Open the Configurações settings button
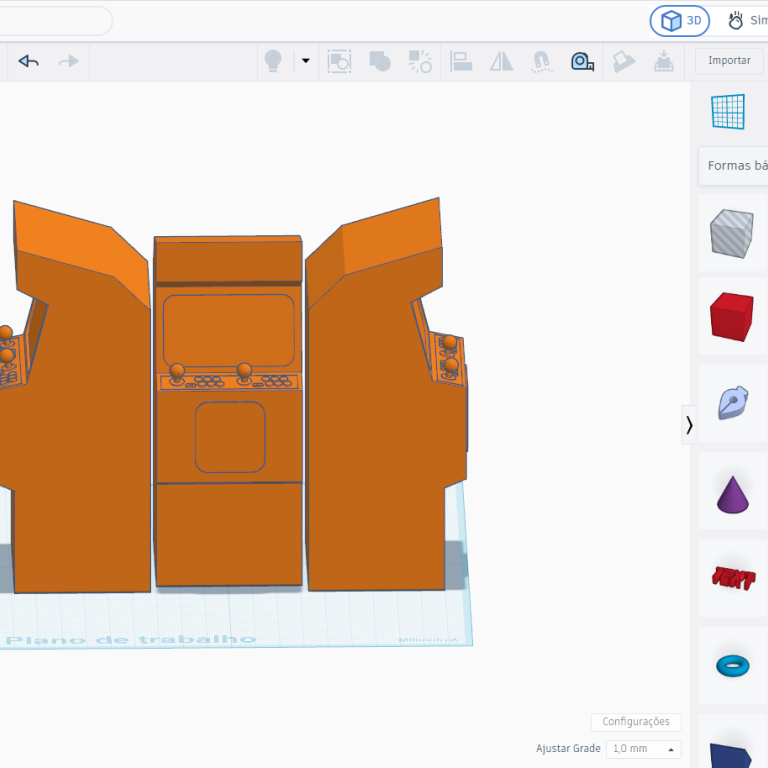 636,721
